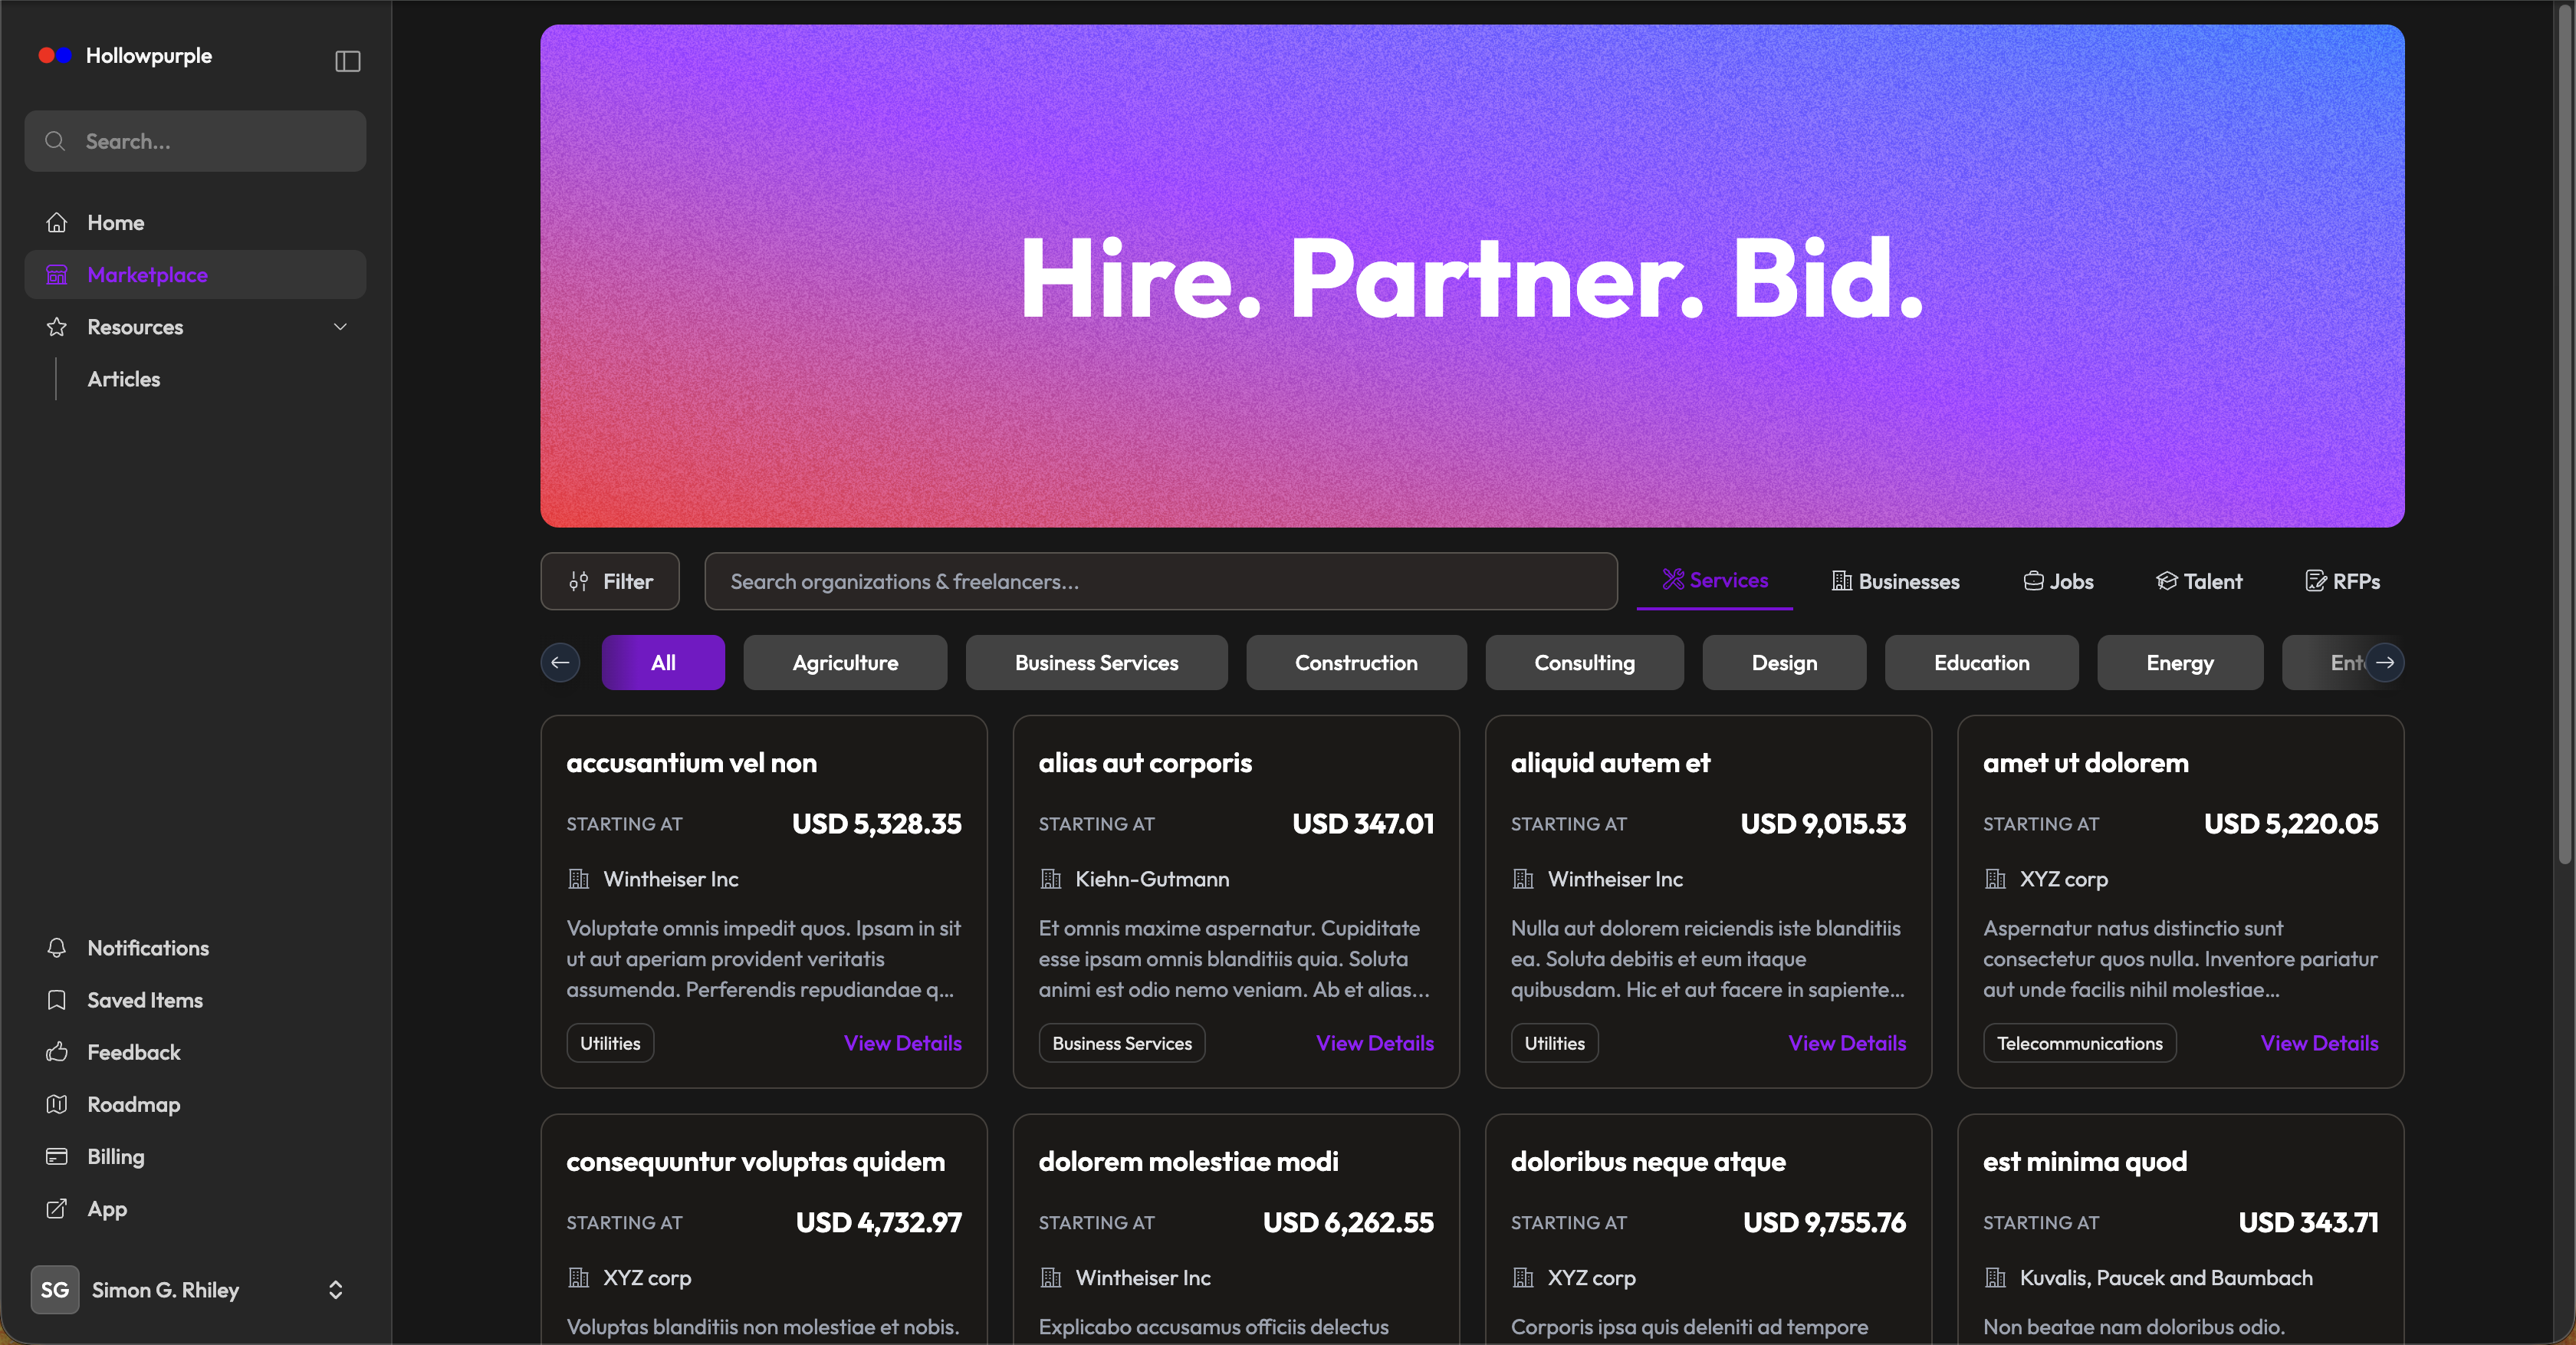This screenshot has width=2576, height=1345.
Task: Focus the sidebar Search field
Action: (x=195, y=141)
